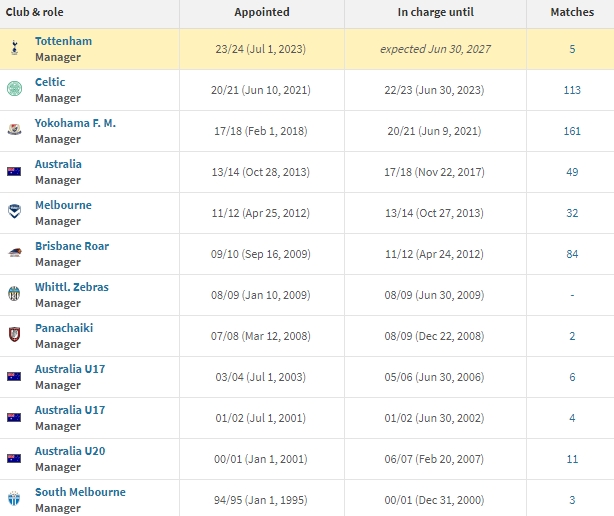Screen dimensions: 614x516
Task: Click South Melbourne's matches count 3
Action: 572,500
